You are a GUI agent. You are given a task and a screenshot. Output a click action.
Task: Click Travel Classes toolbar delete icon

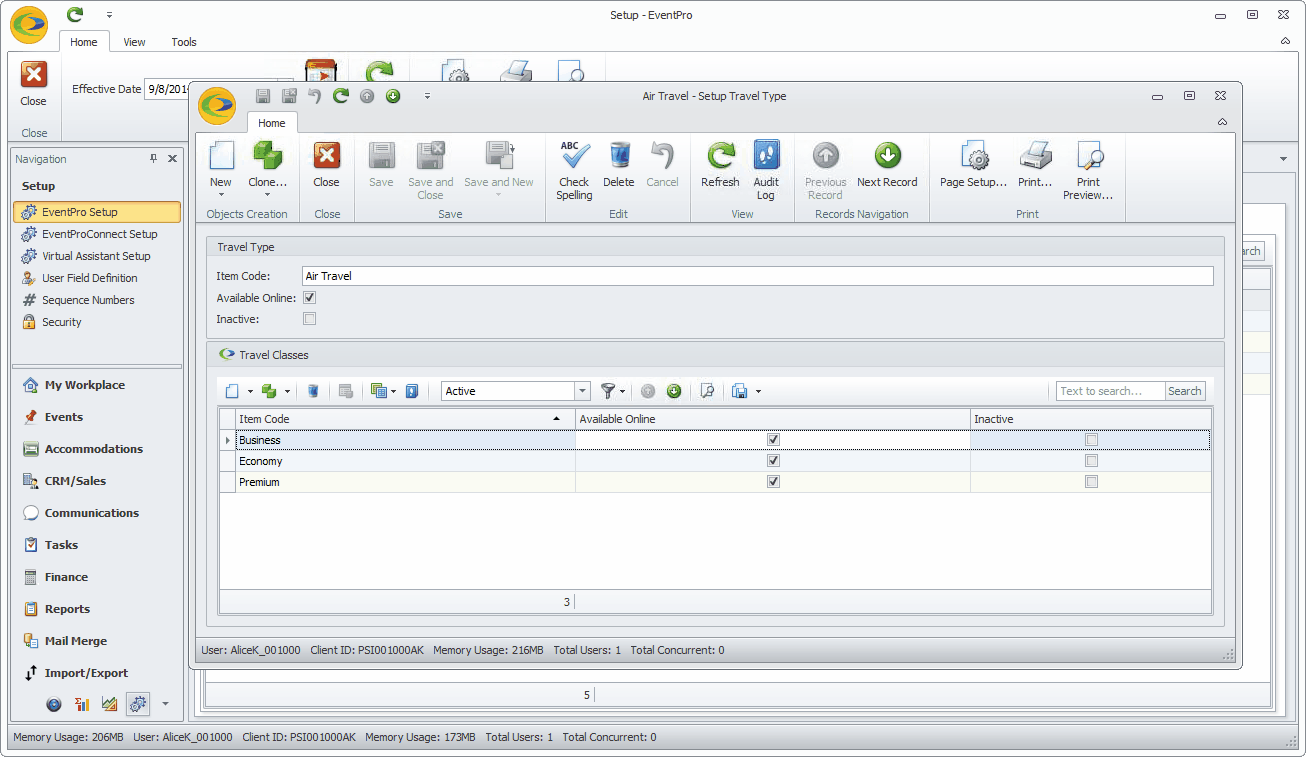(313, 391)
